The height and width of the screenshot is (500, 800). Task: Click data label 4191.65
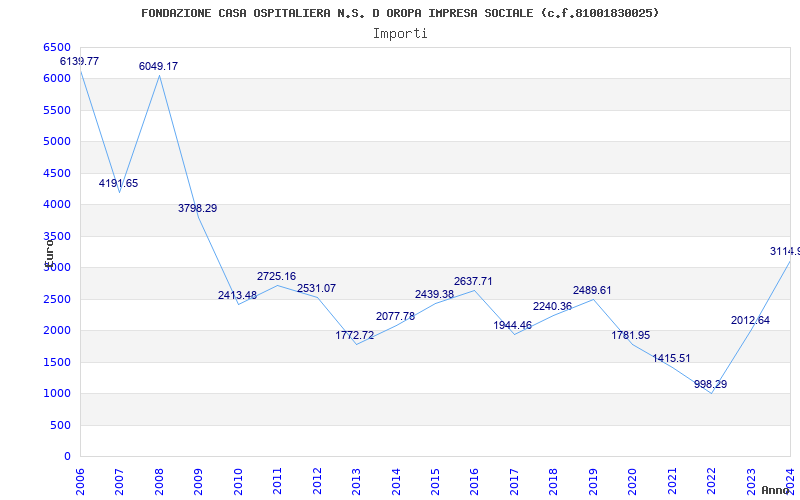[x=118, y=184]
